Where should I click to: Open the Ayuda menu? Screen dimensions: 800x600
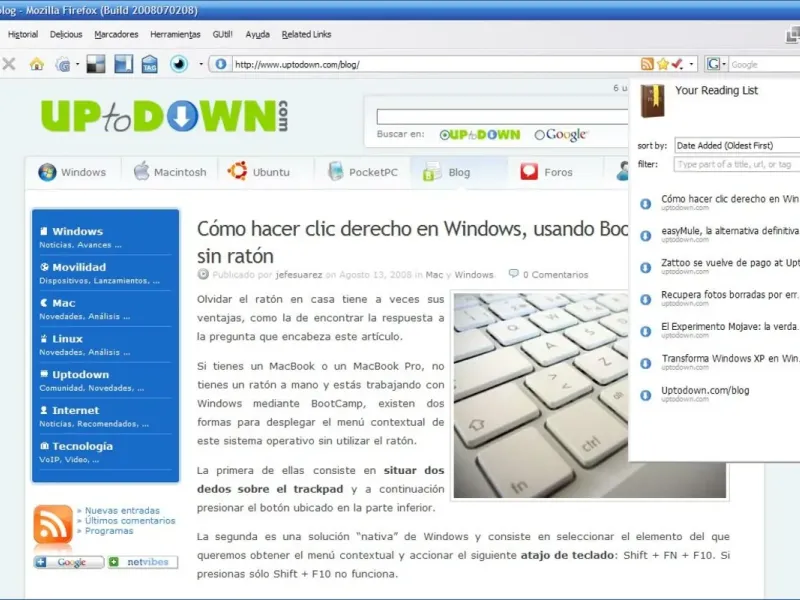258,34
